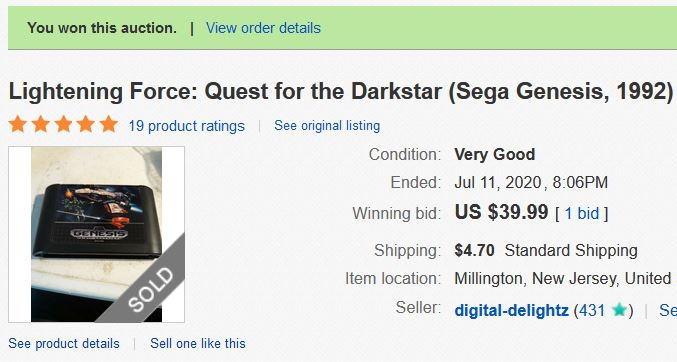Image resolution: width=677 pixels, height=362 pixels.
Task: Open See product details link
Action: pyautogui.click(x=64, y=343)
